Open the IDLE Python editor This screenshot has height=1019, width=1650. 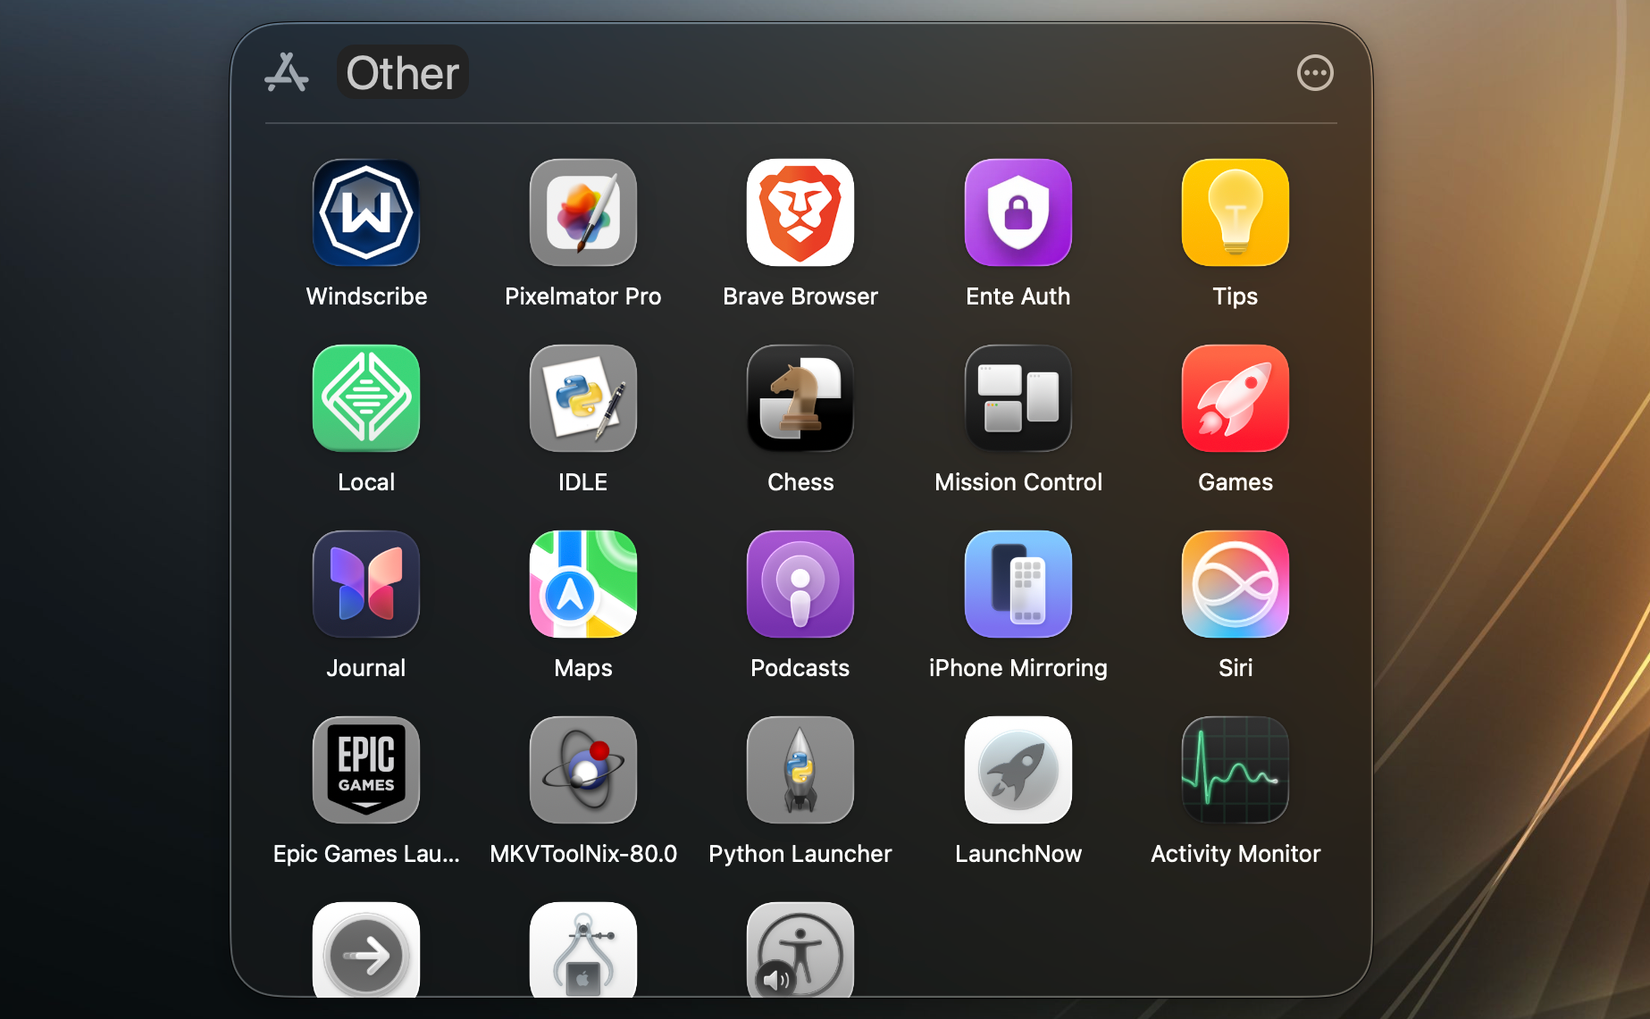tap(583, 399)
